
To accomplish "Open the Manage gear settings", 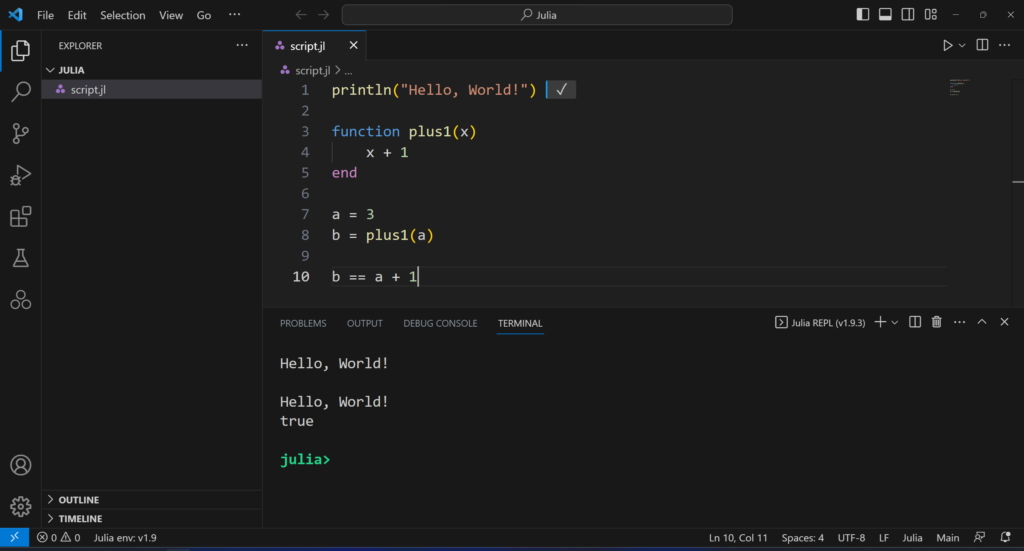I will 20,506.
